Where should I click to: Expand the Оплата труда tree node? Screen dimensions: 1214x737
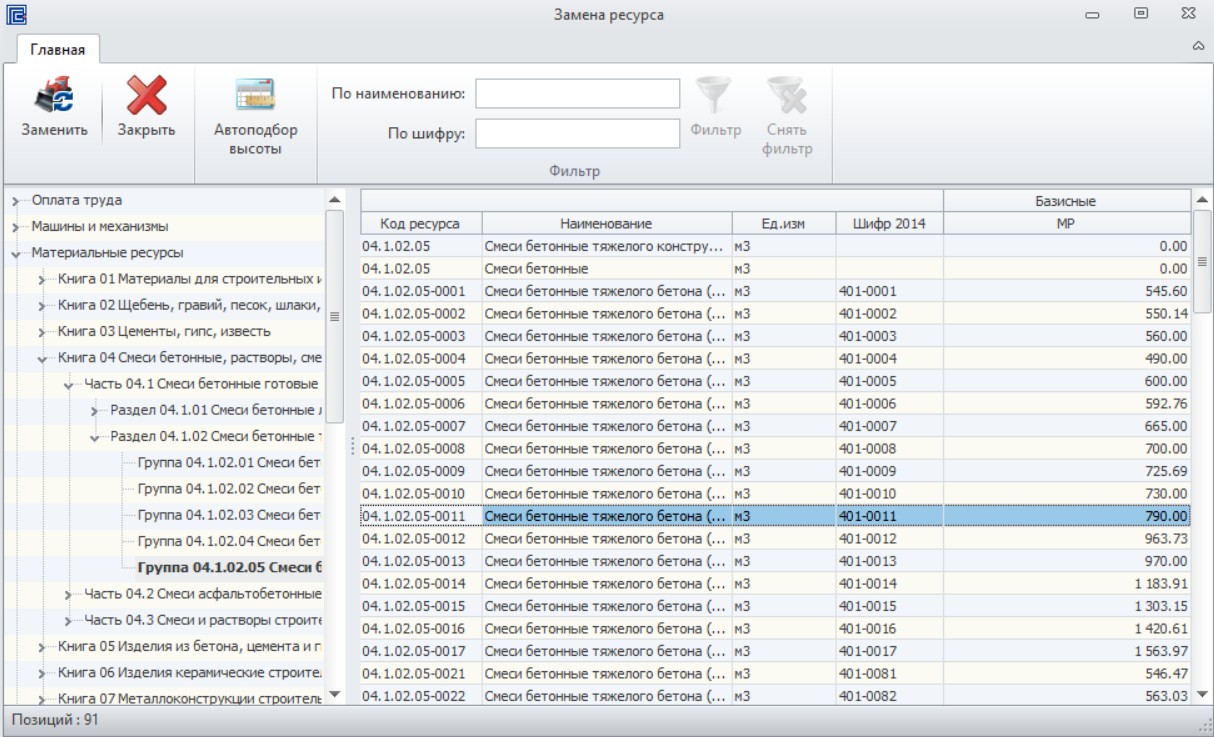(x=16, y=201)
